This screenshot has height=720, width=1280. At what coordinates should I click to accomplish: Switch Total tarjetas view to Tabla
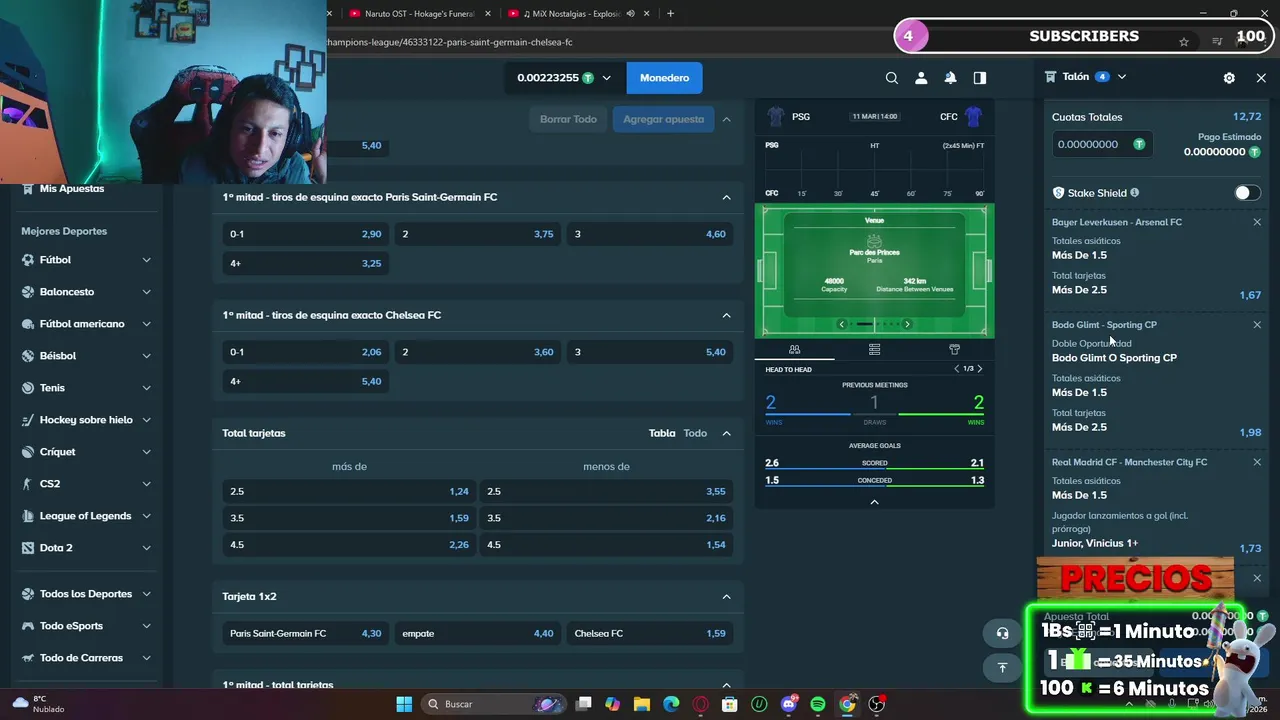pyautogui.click(x=662, y=433)
